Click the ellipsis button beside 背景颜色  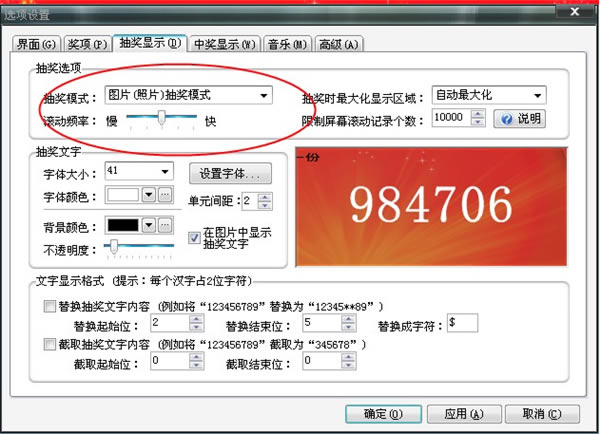165,224
